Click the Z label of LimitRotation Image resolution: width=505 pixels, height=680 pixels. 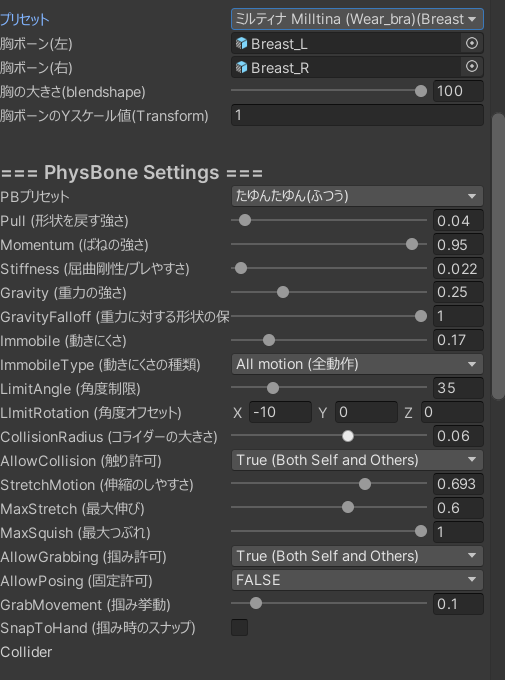click(408, 412)
